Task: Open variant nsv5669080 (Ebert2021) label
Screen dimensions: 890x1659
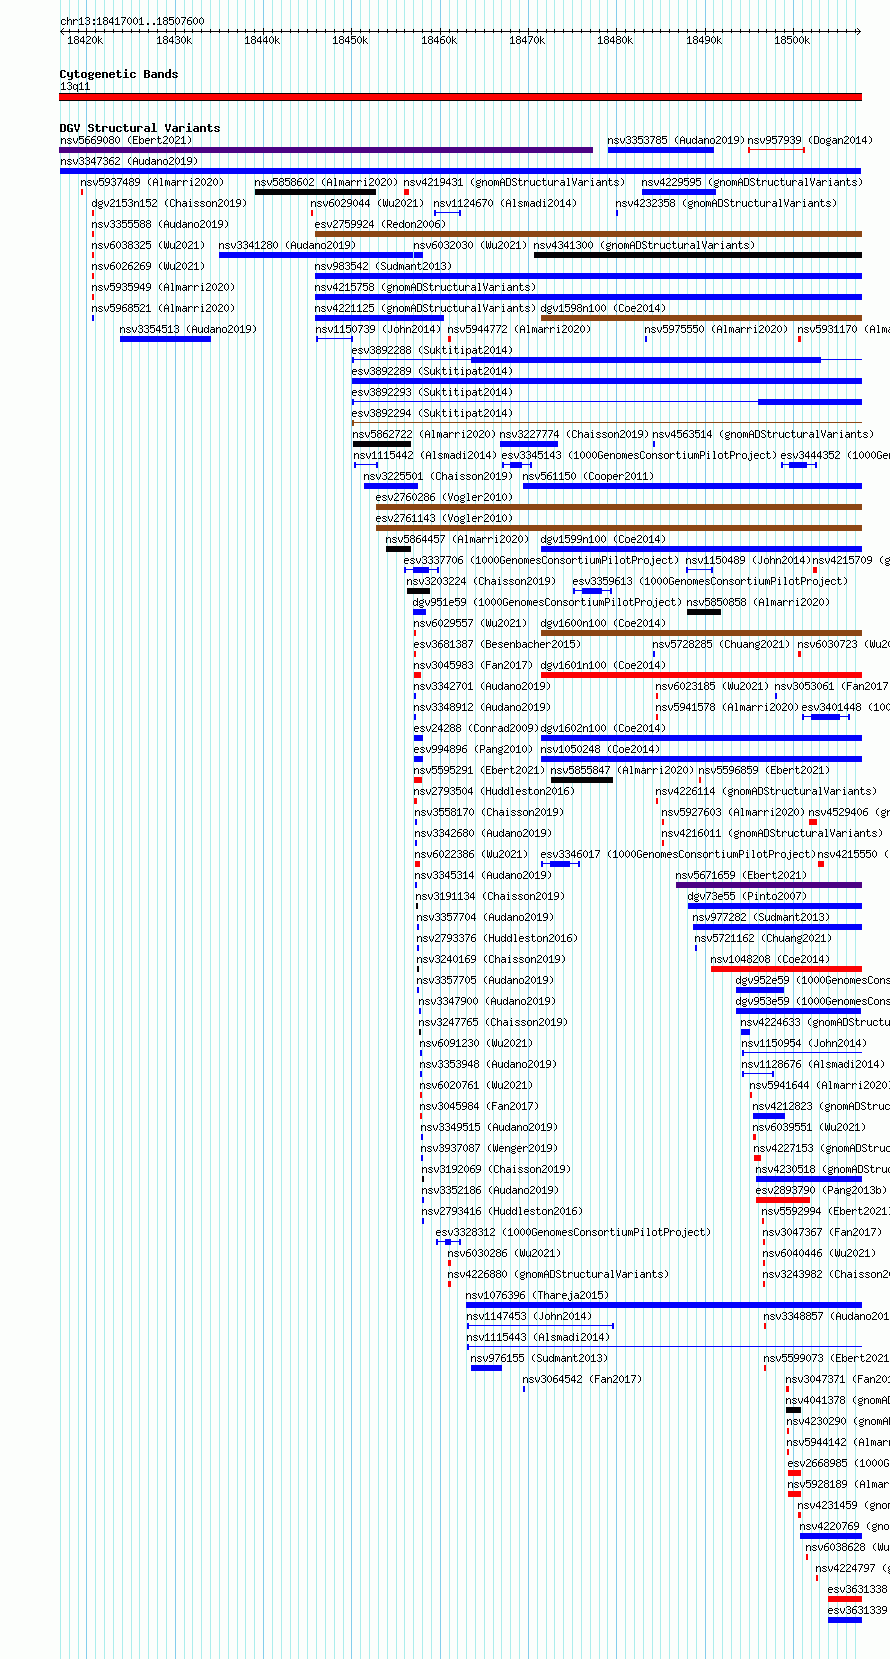Action: coord(125,140)
